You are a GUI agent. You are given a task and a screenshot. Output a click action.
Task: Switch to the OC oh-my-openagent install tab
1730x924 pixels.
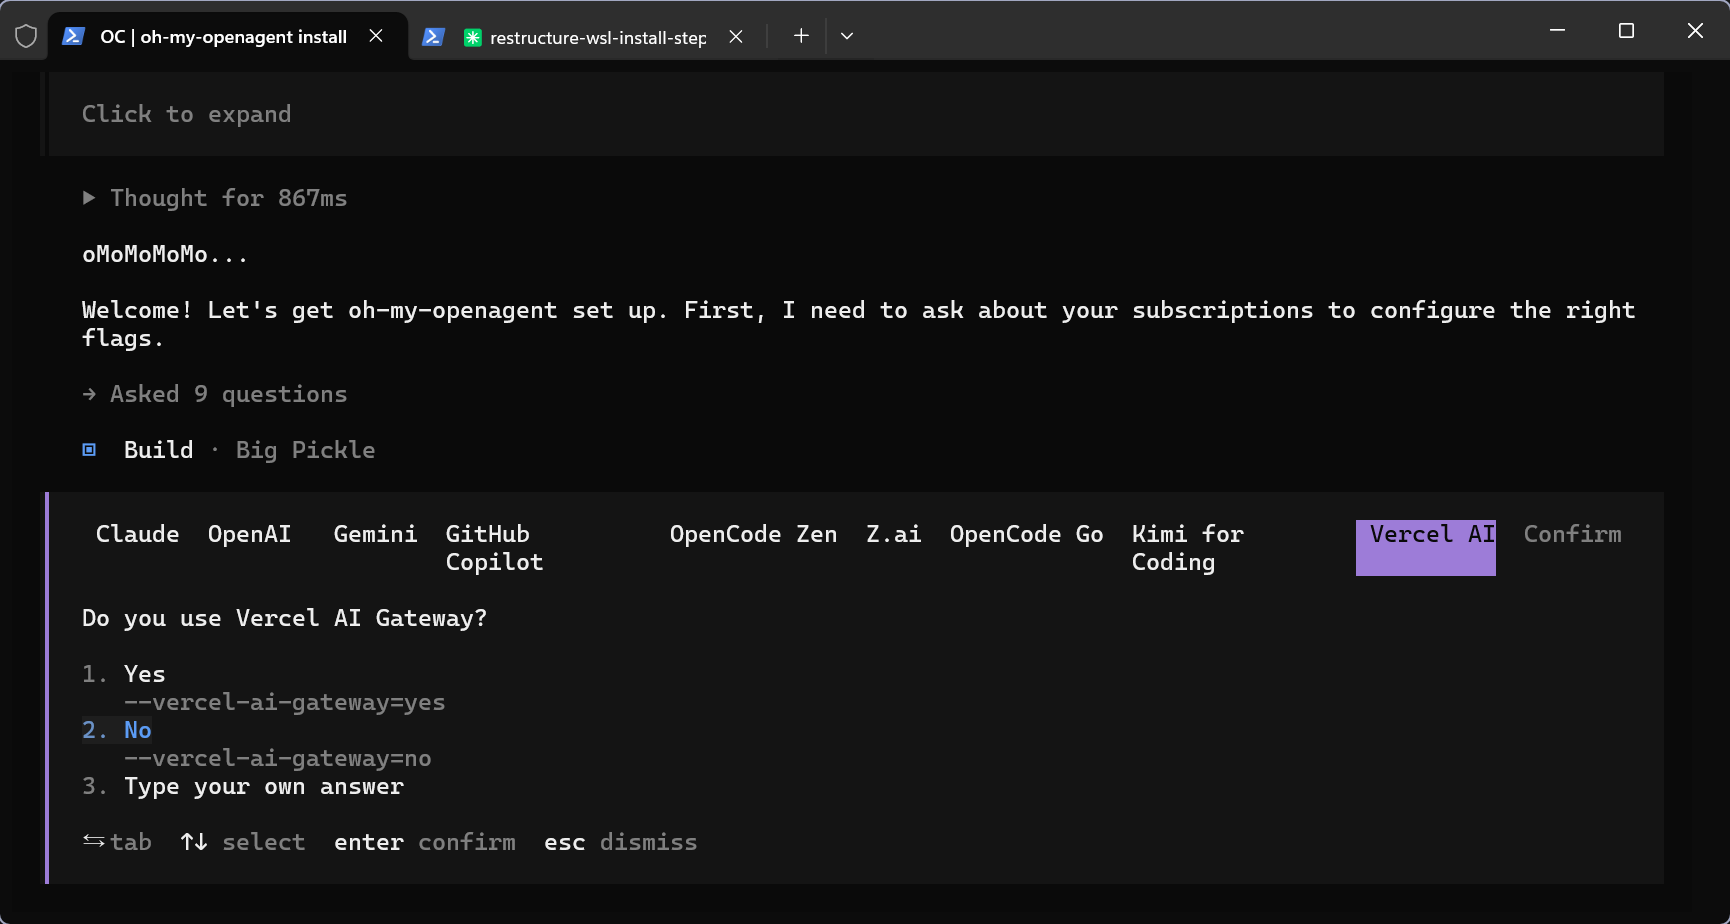(228, 37)
